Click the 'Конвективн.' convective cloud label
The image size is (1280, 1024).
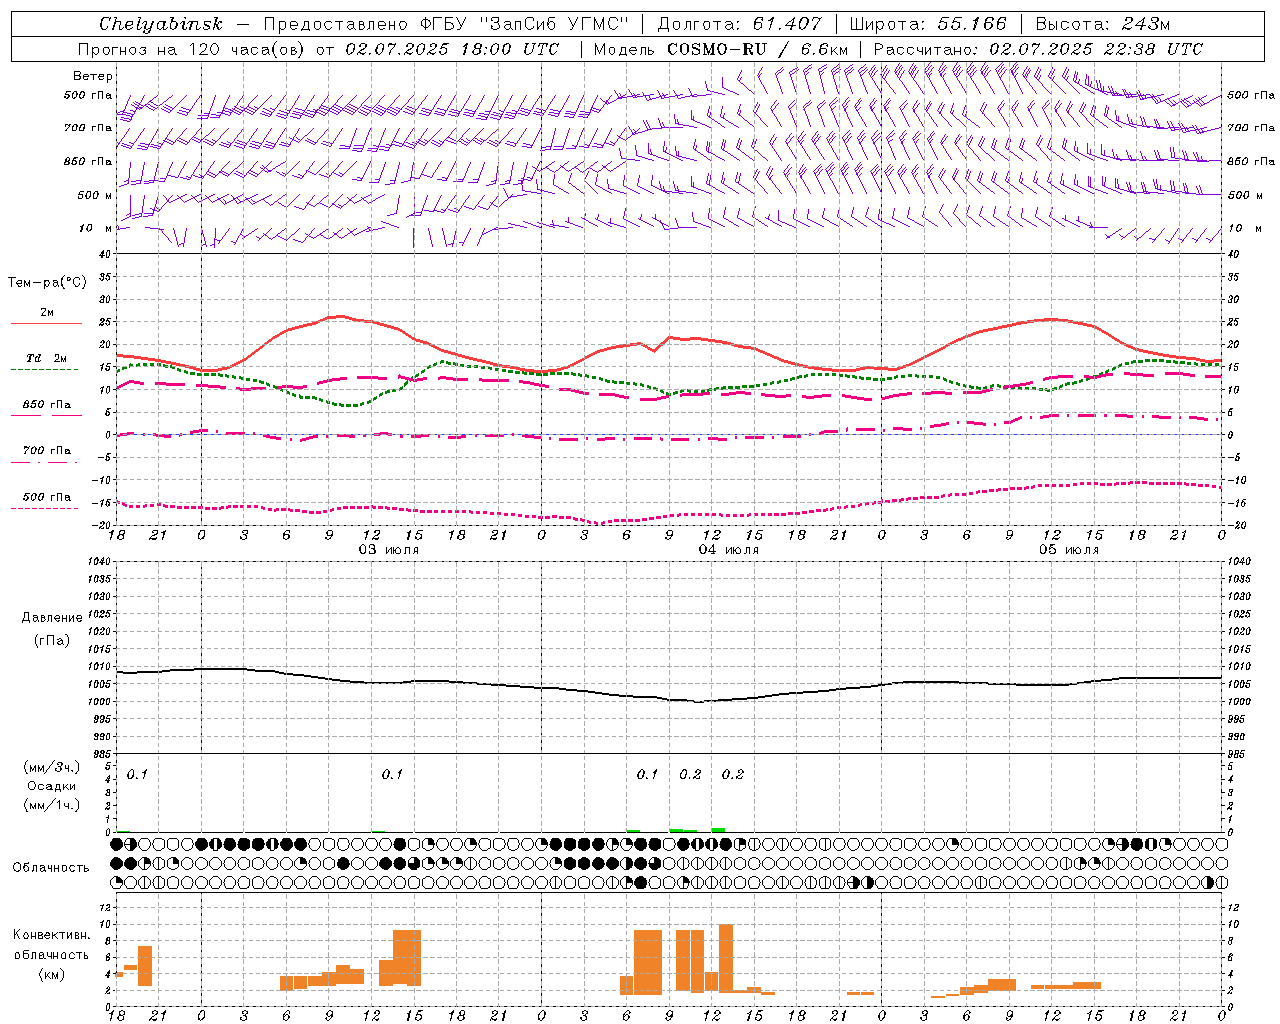(x=52, y=935)
